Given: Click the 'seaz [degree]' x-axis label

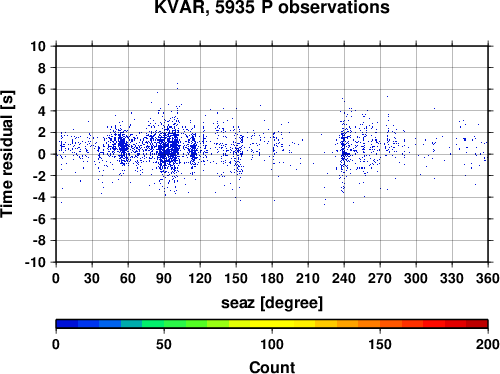Looking at the screenshot, I should pyautogui.click(x=272, y=303).
